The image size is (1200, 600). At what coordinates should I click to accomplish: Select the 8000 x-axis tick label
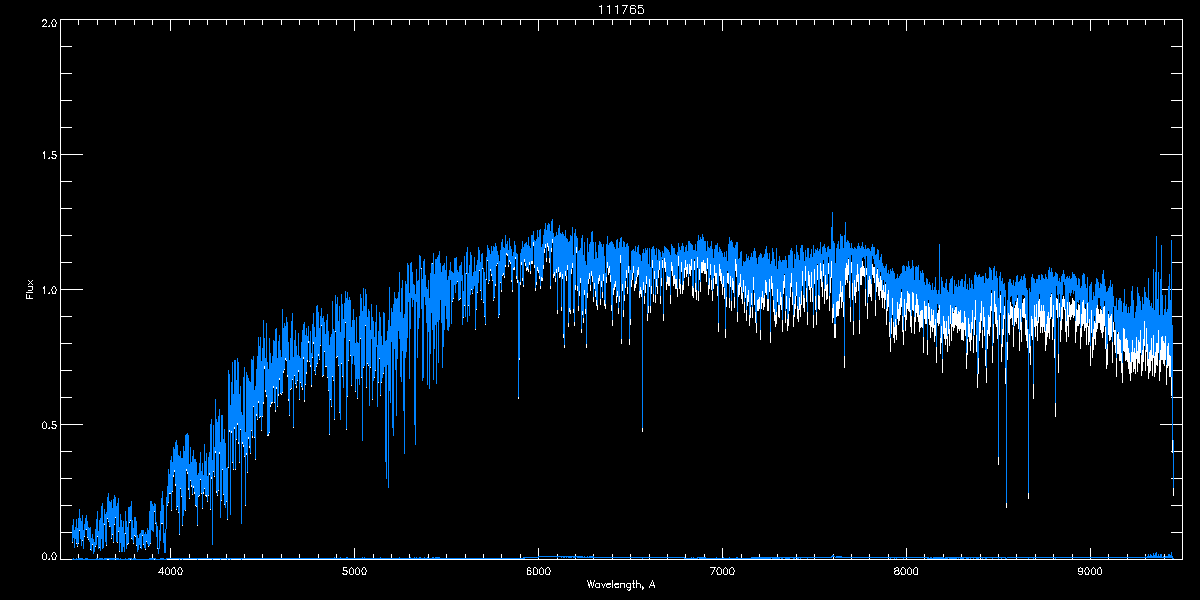click(x=906, y=572)
